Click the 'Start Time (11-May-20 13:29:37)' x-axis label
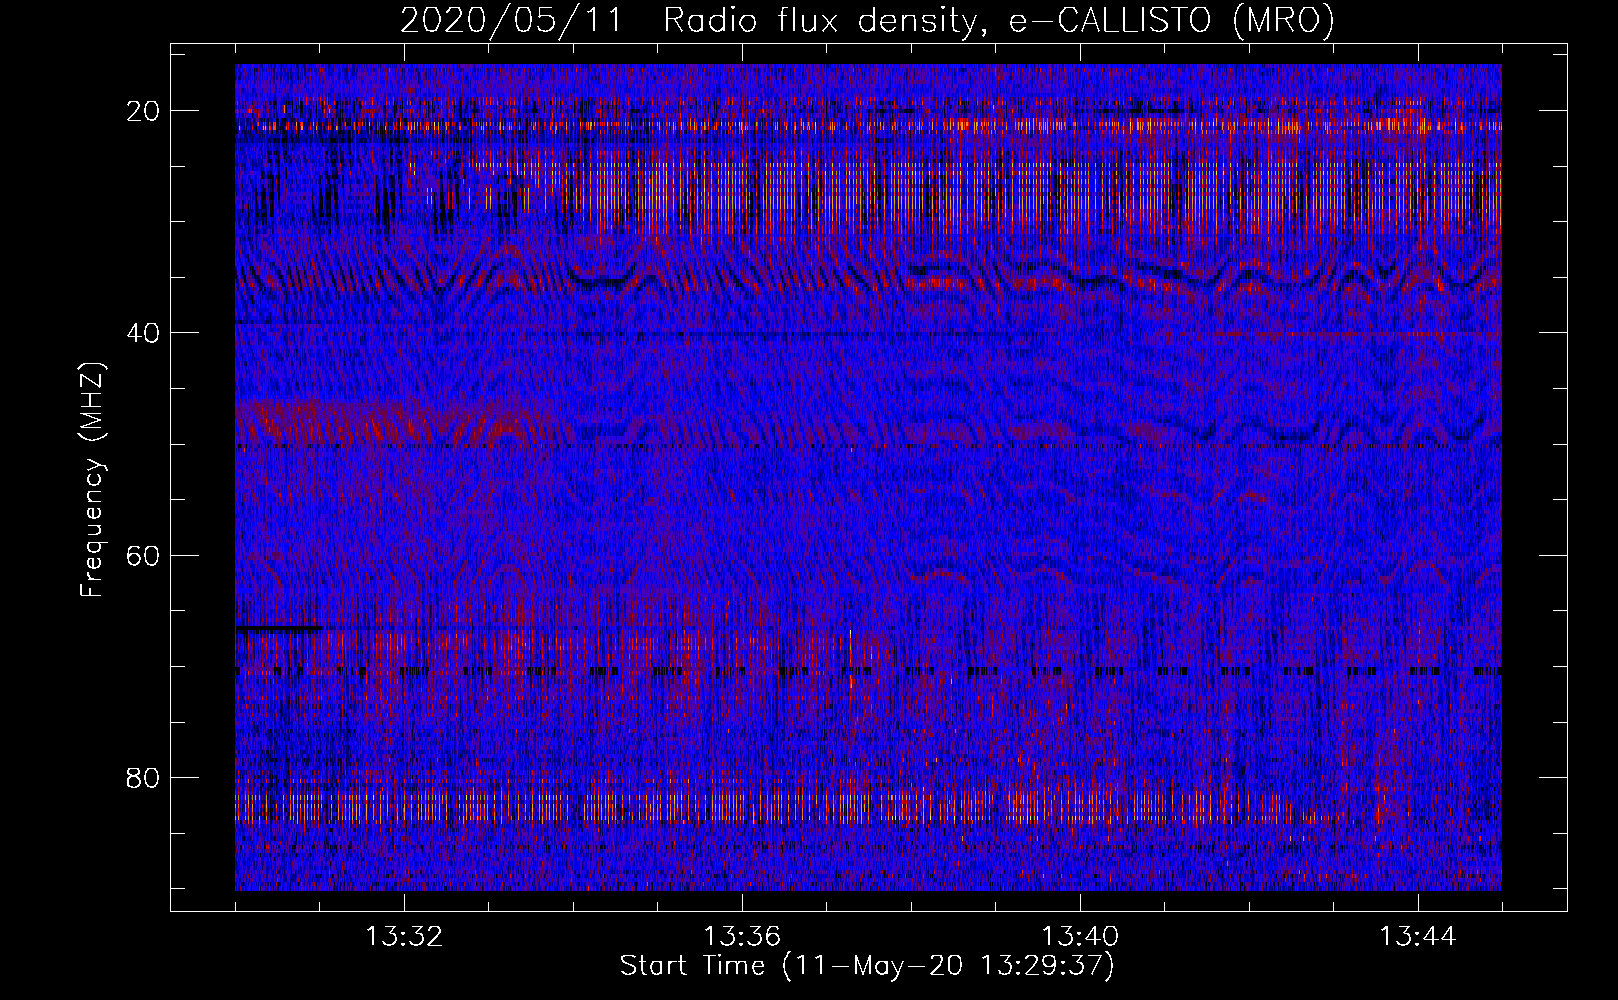The image size is (1618, 1000). (x=867, y=966)
